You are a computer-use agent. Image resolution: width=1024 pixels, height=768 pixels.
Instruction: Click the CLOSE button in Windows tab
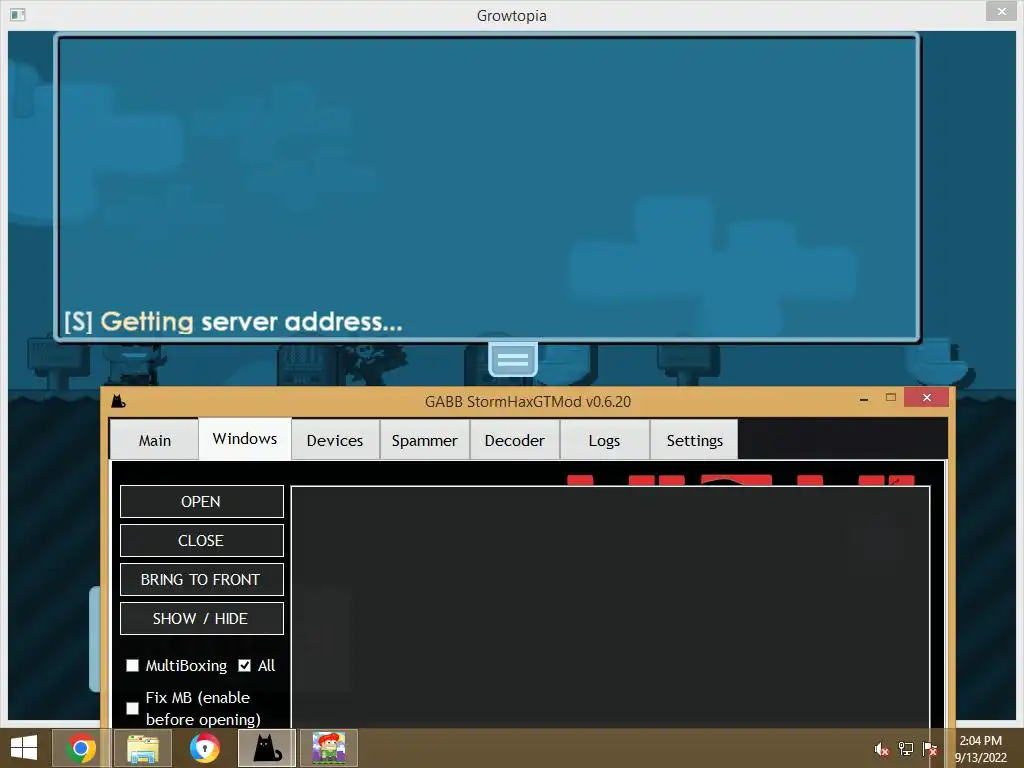coord(201,541)
